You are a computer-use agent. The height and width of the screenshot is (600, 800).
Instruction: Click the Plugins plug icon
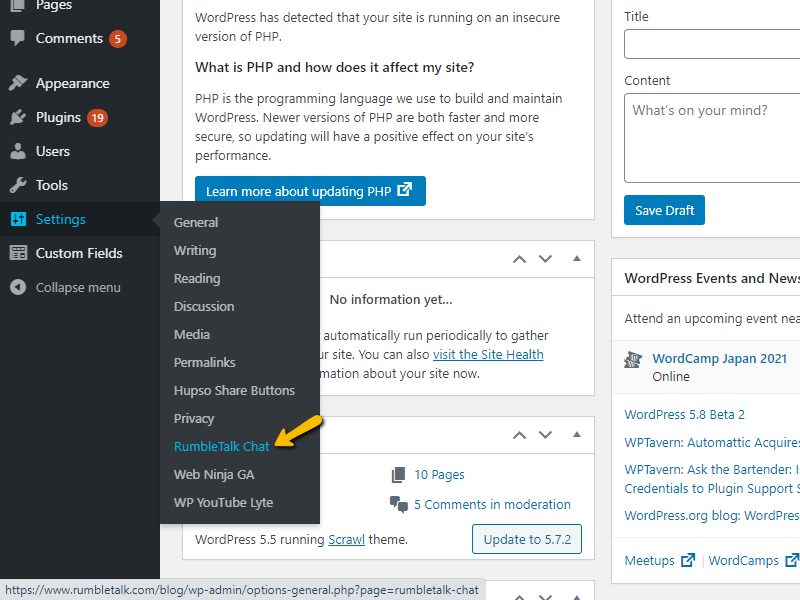18,117
